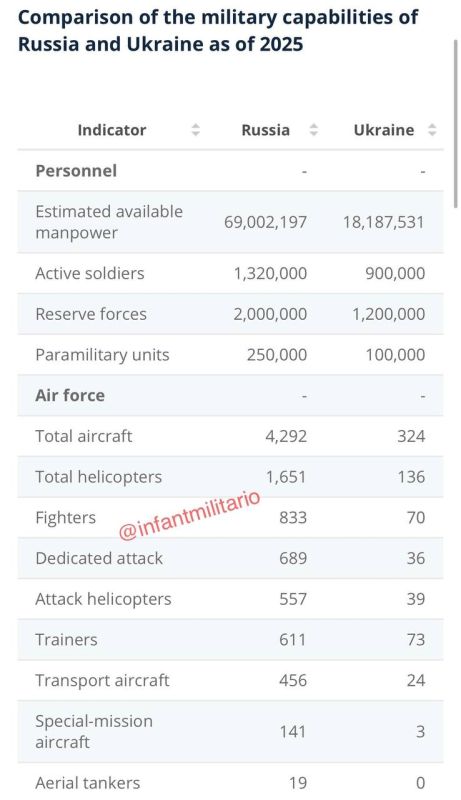This screenshot has width=461, height=800.
Task: Click the @infantmilitario watermark
Action: tap(189, 515)
